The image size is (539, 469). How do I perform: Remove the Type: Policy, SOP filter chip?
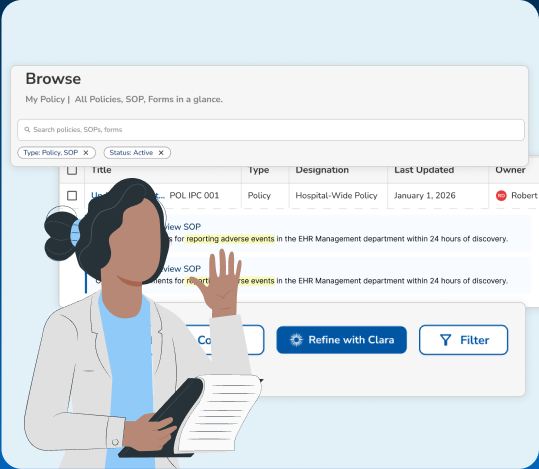86,153
